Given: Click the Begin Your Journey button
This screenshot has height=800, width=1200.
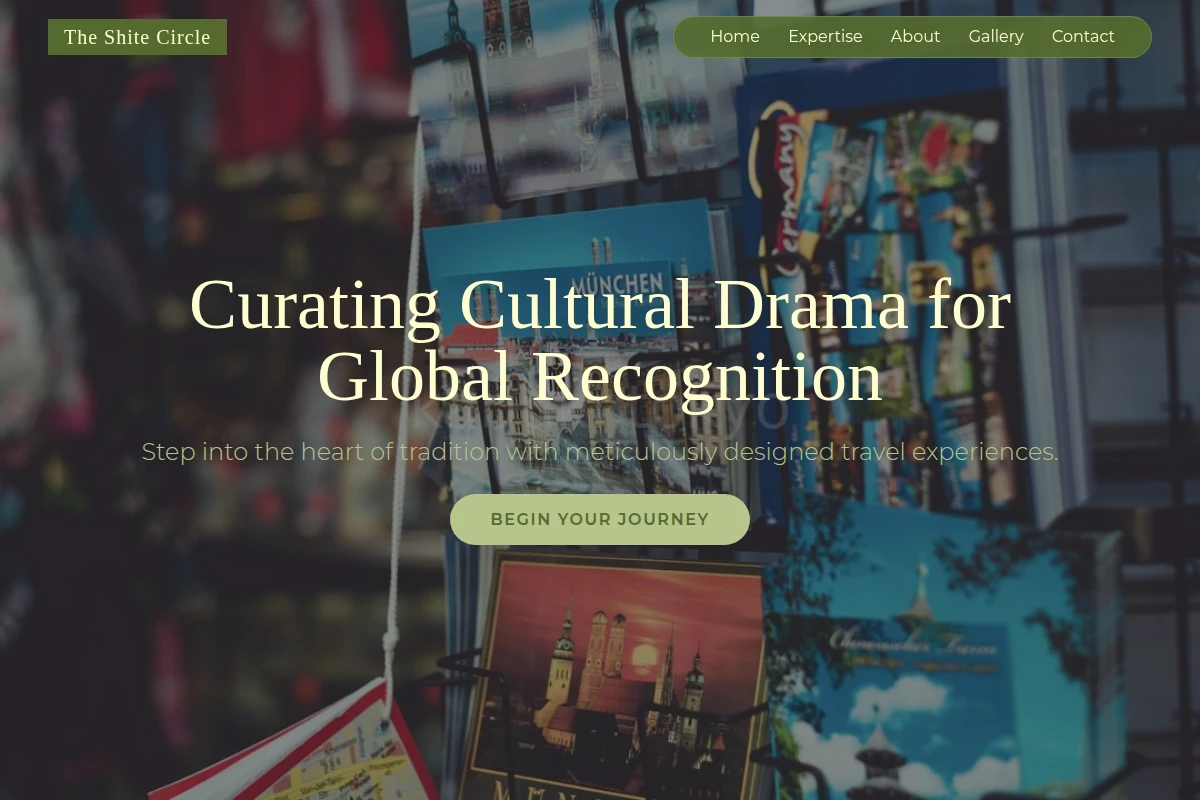Looking at the screenshot, I should 600,519.
